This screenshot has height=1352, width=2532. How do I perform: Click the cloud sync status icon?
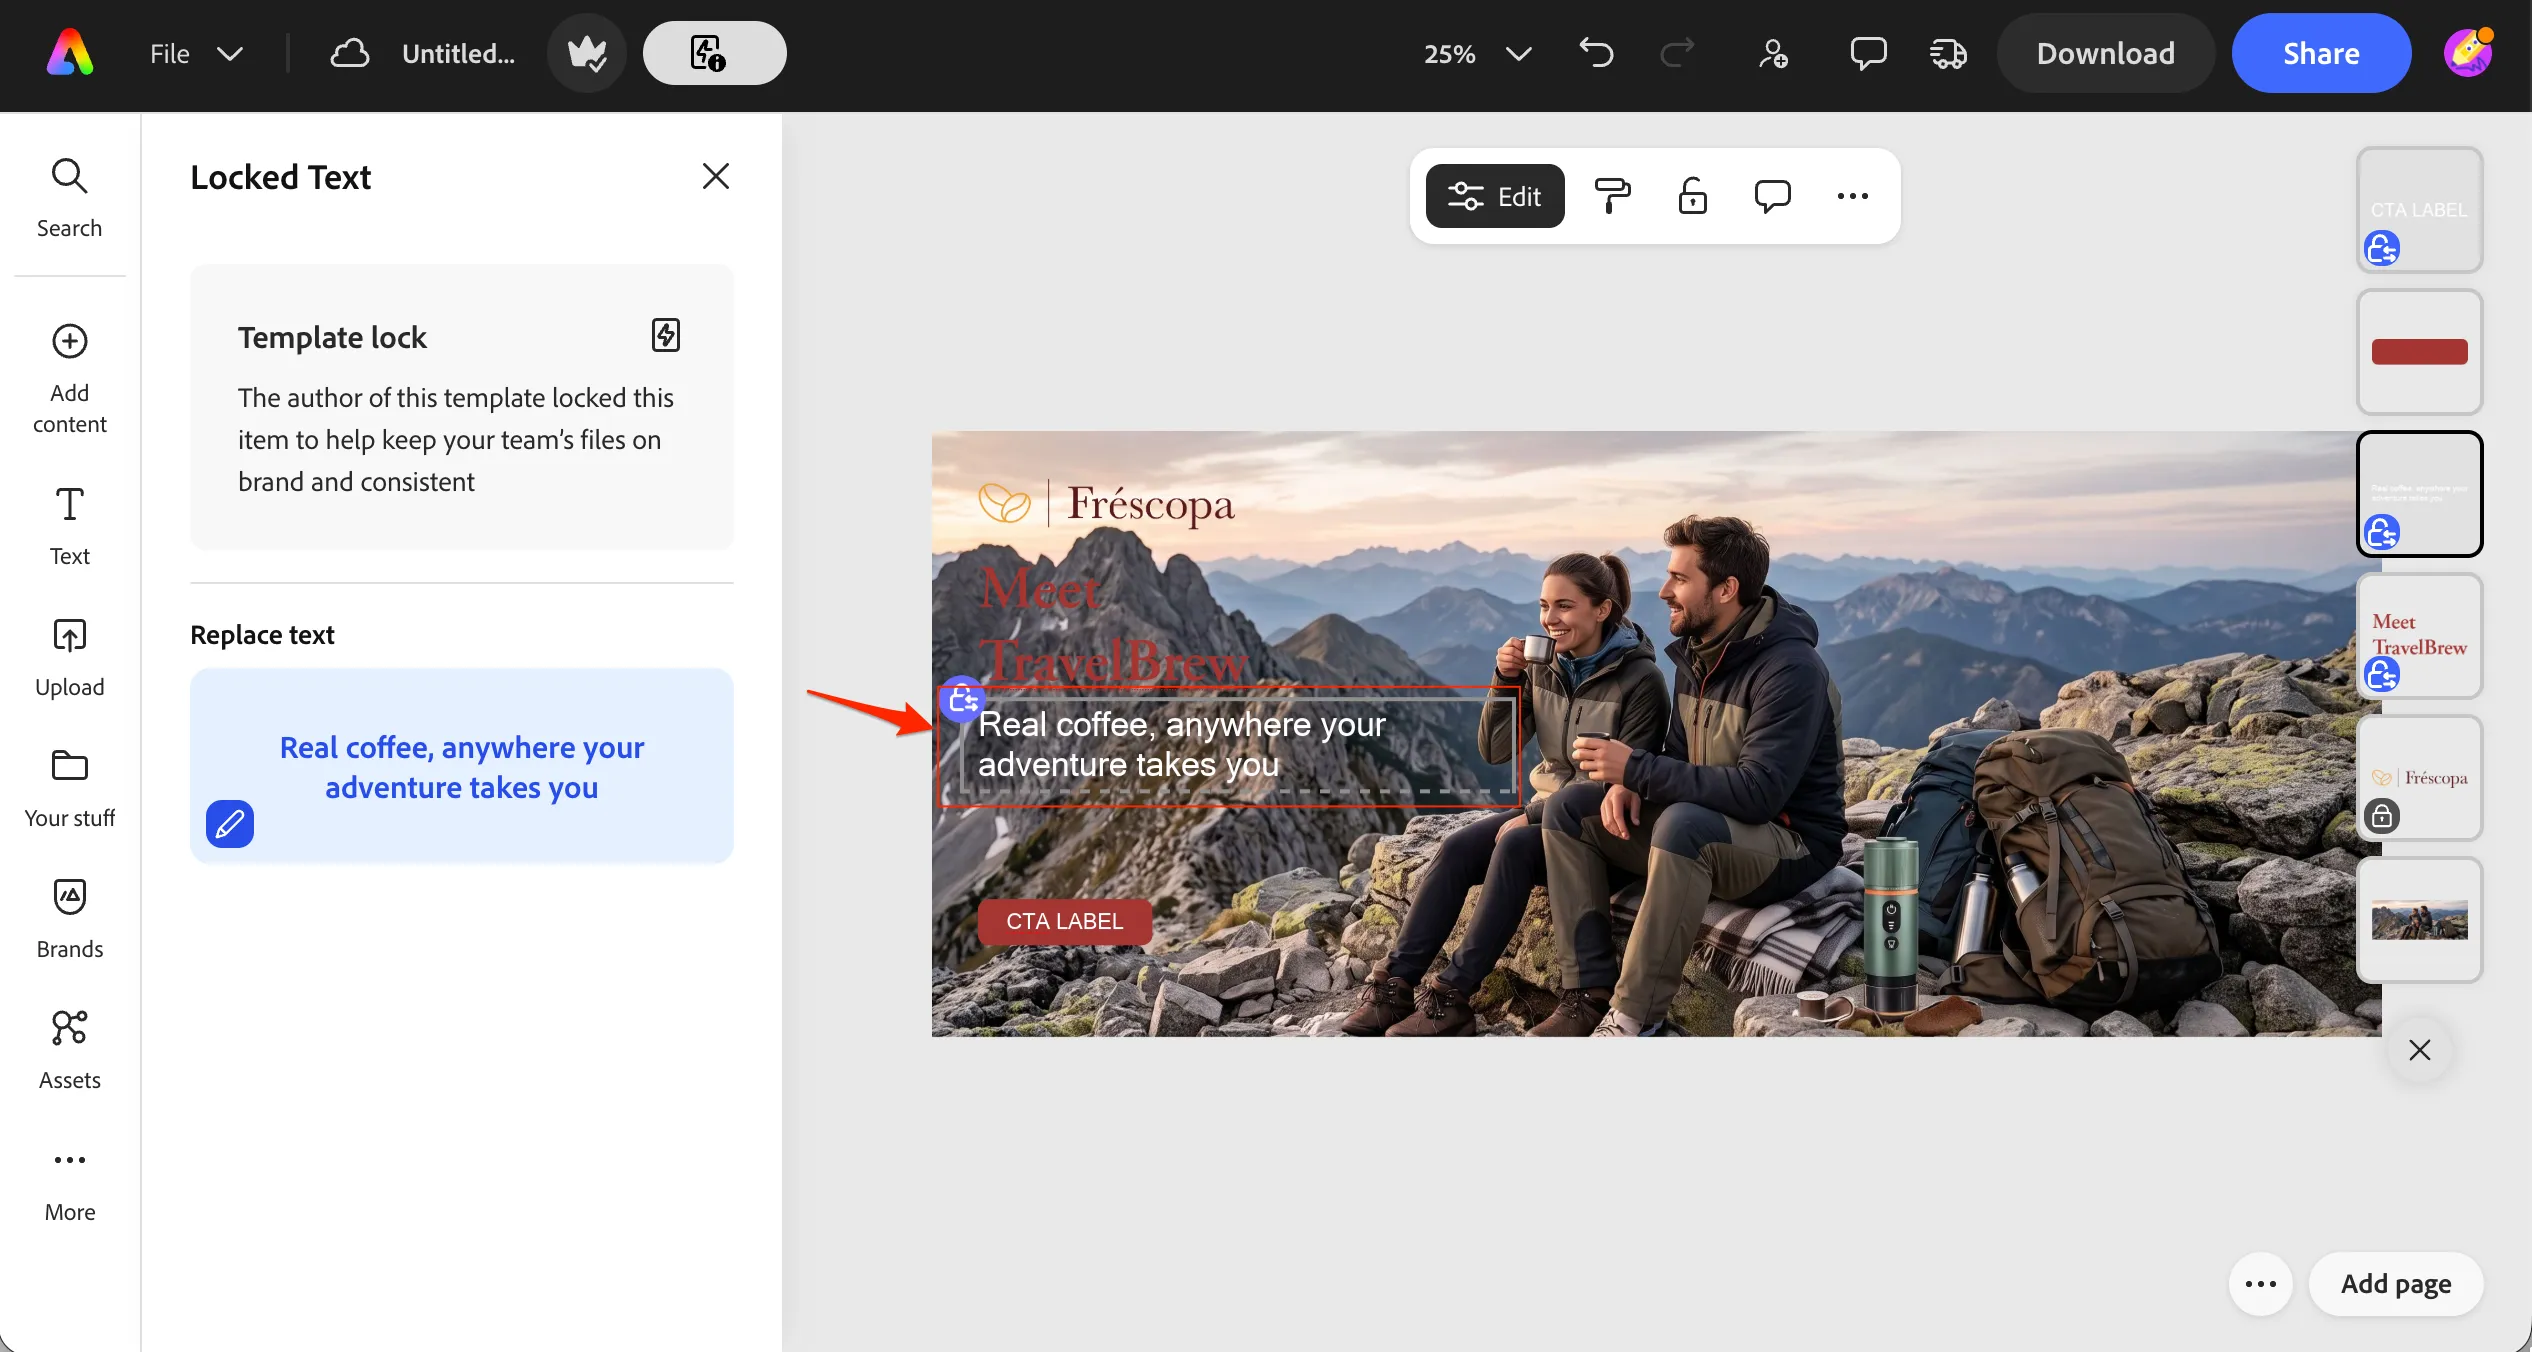pos(350,54)
